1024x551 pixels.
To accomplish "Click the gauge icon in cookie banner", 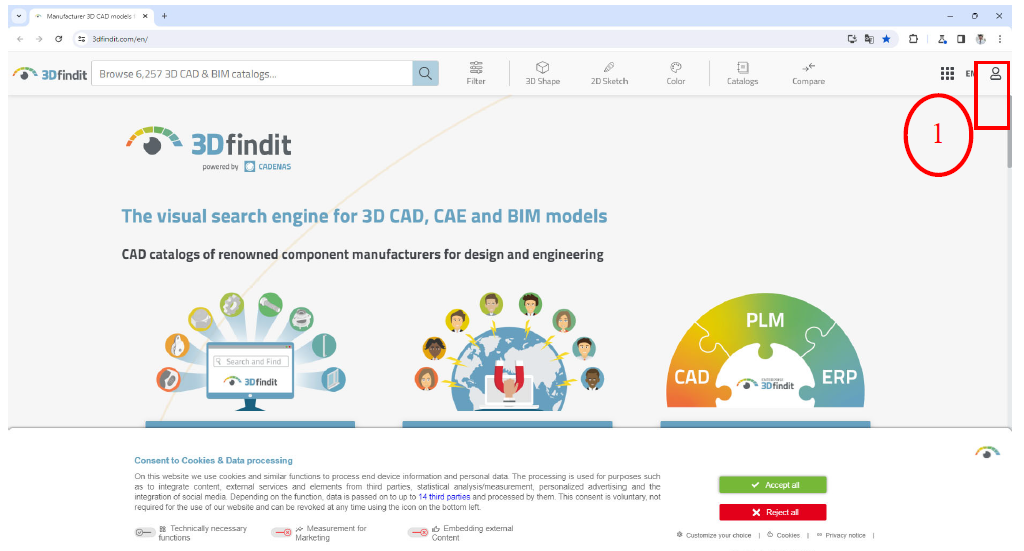I will click(987, 452).
